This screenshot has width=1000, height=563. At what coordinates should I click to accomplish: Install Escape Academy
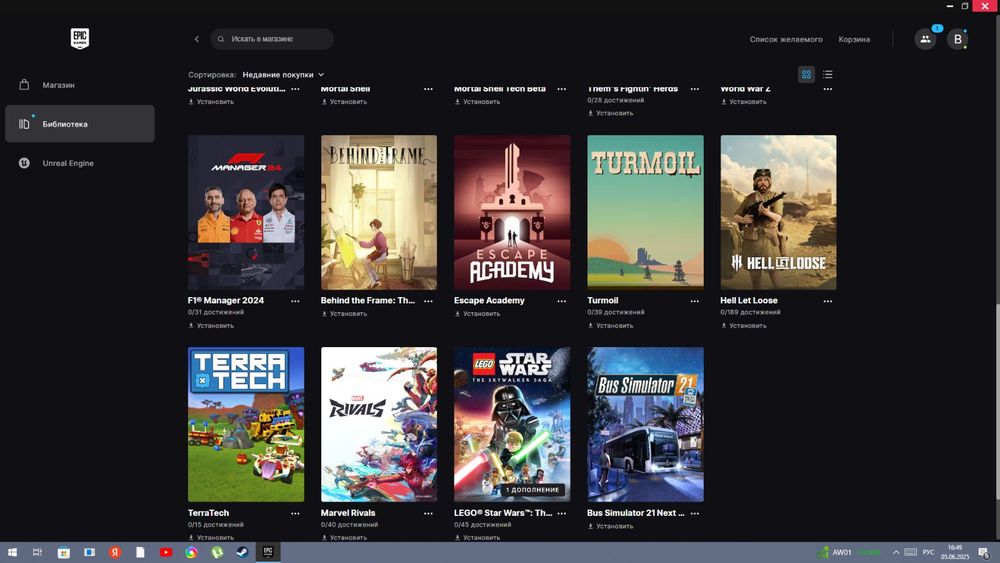click(x=478, y=314)
